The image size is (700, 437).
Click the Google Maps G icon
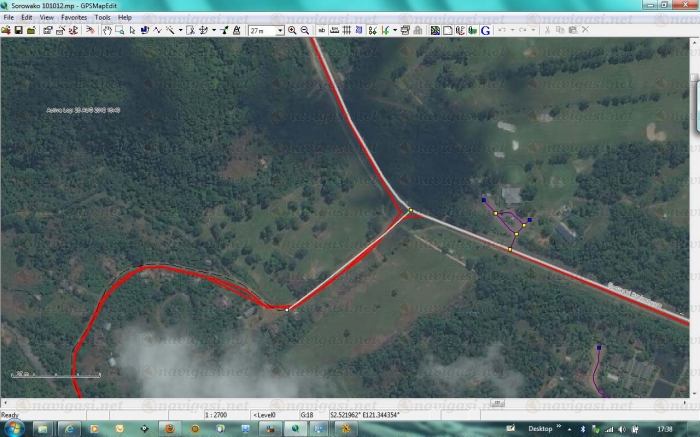(486, 31)
